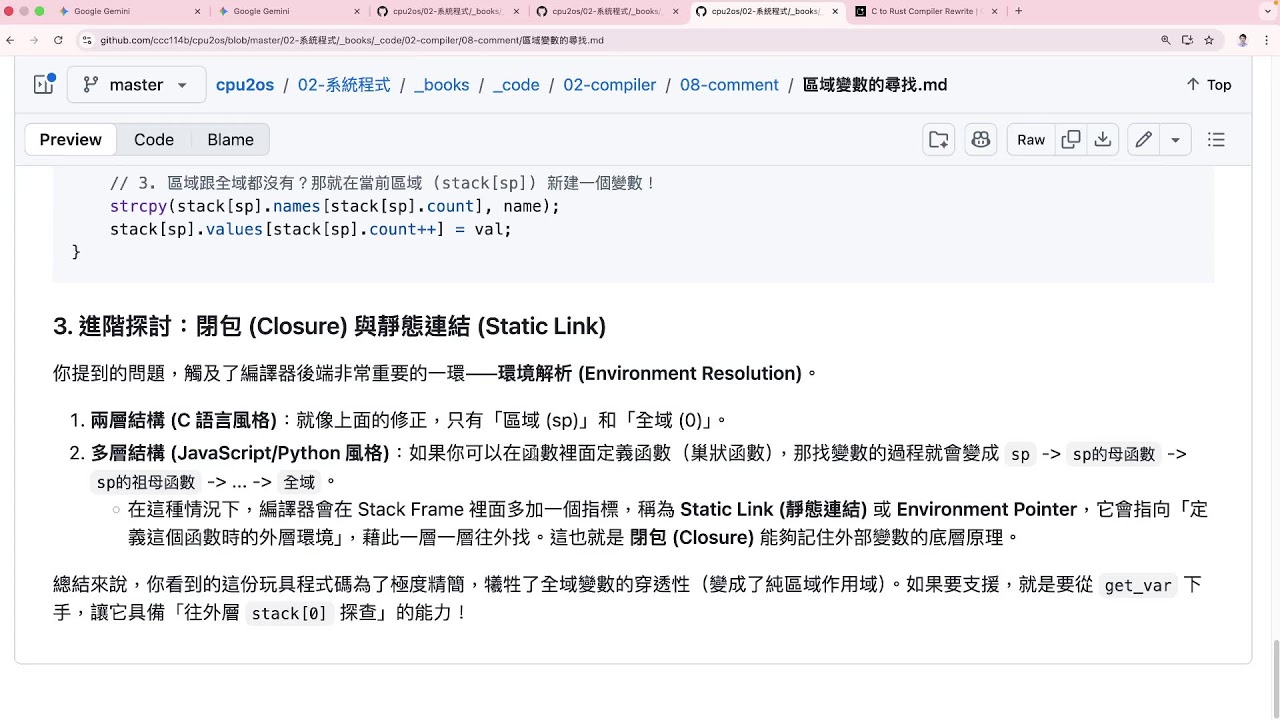Open the browser profile avatar
Screen dimensions: 1280x720
pos(1243,40)
